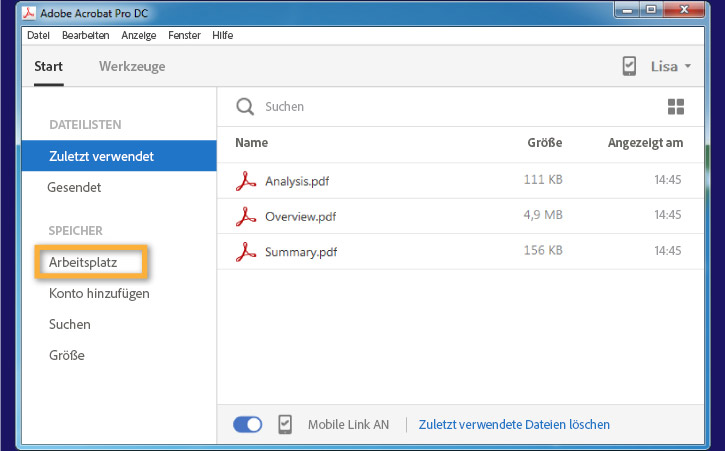725x451 pixels.
Task: Turn off the Mobile Link toggle
Action: click(247, 424)
